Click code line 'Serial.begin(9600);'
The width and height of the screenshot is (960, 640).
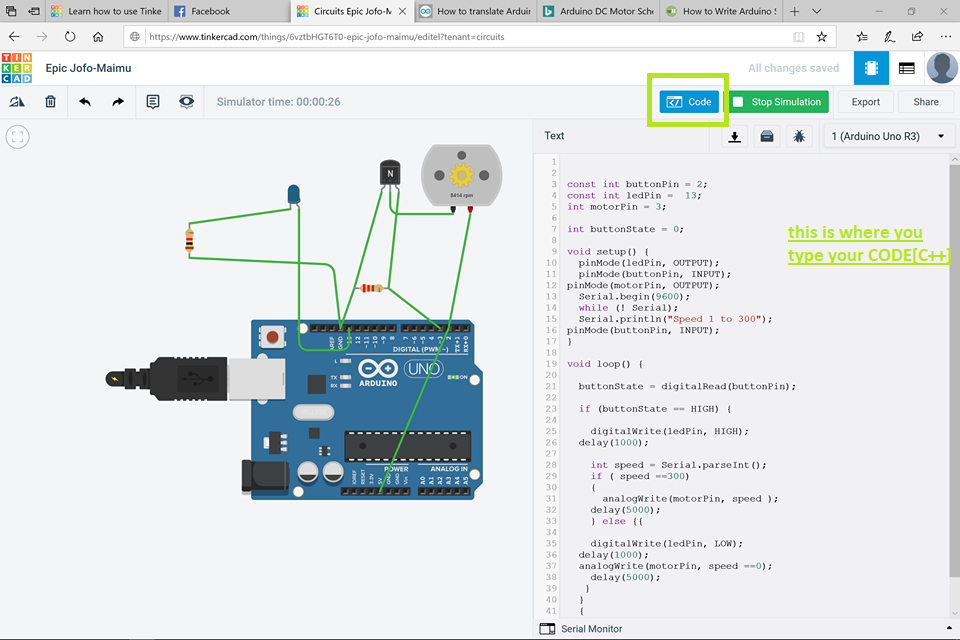(634, 296)
